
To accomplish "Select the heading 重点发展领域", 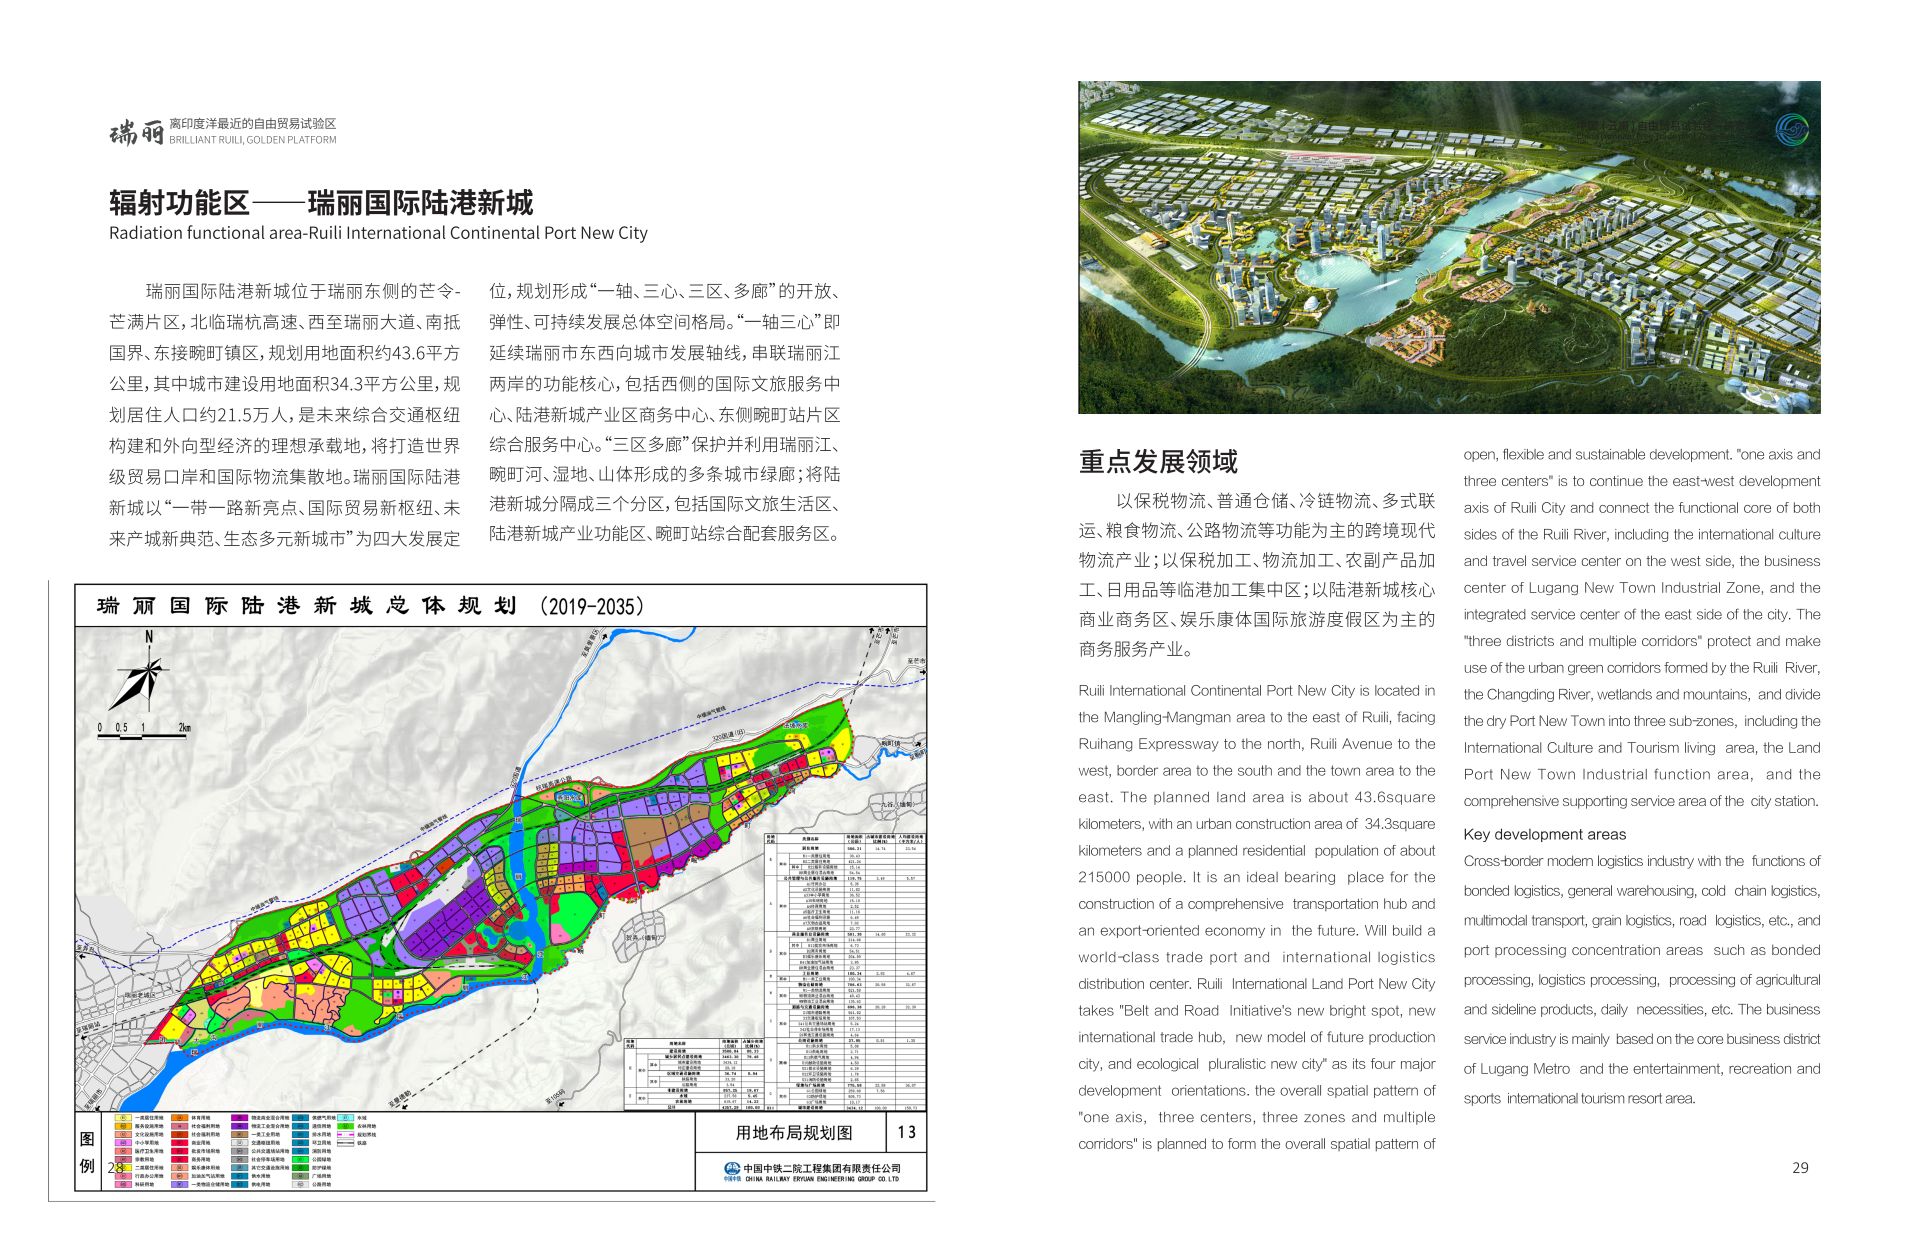I will coord(1158,462).
